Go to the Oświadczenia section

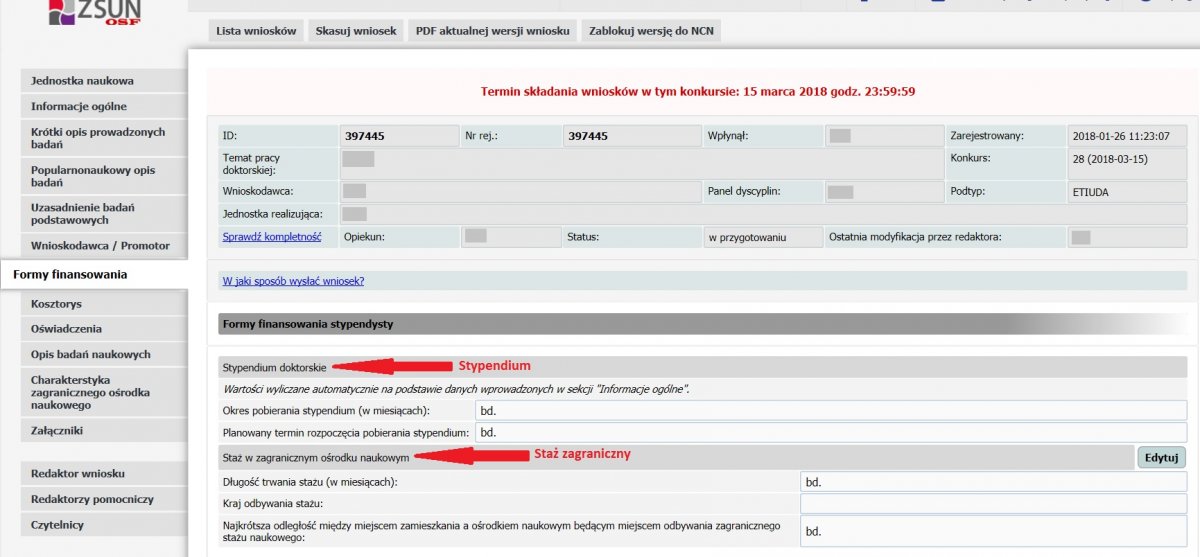click(x=66, y=329)
